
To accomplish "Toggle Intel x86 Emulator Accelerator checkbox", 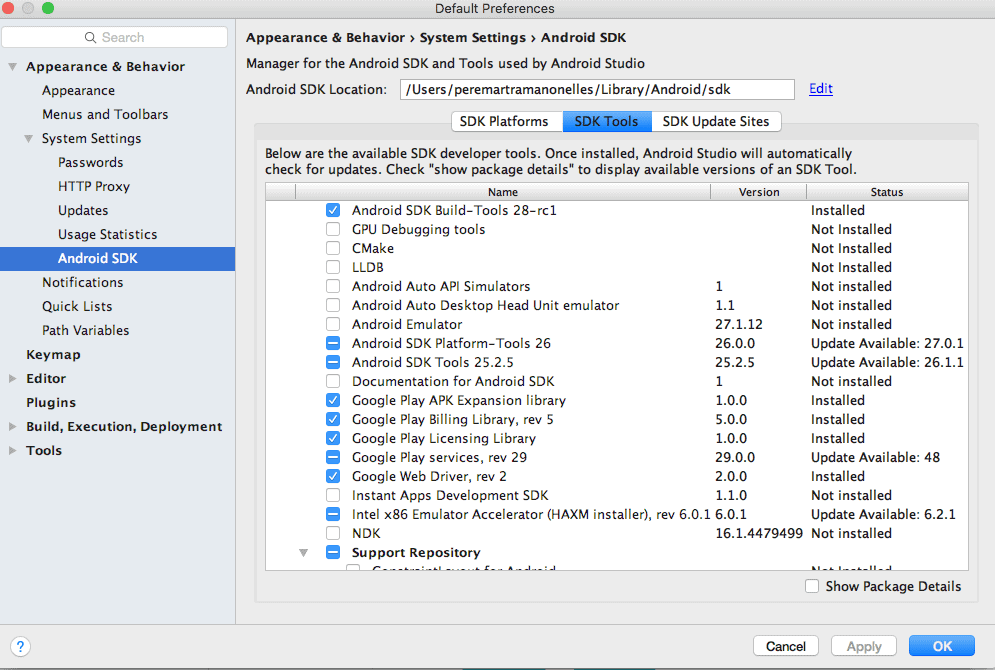I will point(333,515).
